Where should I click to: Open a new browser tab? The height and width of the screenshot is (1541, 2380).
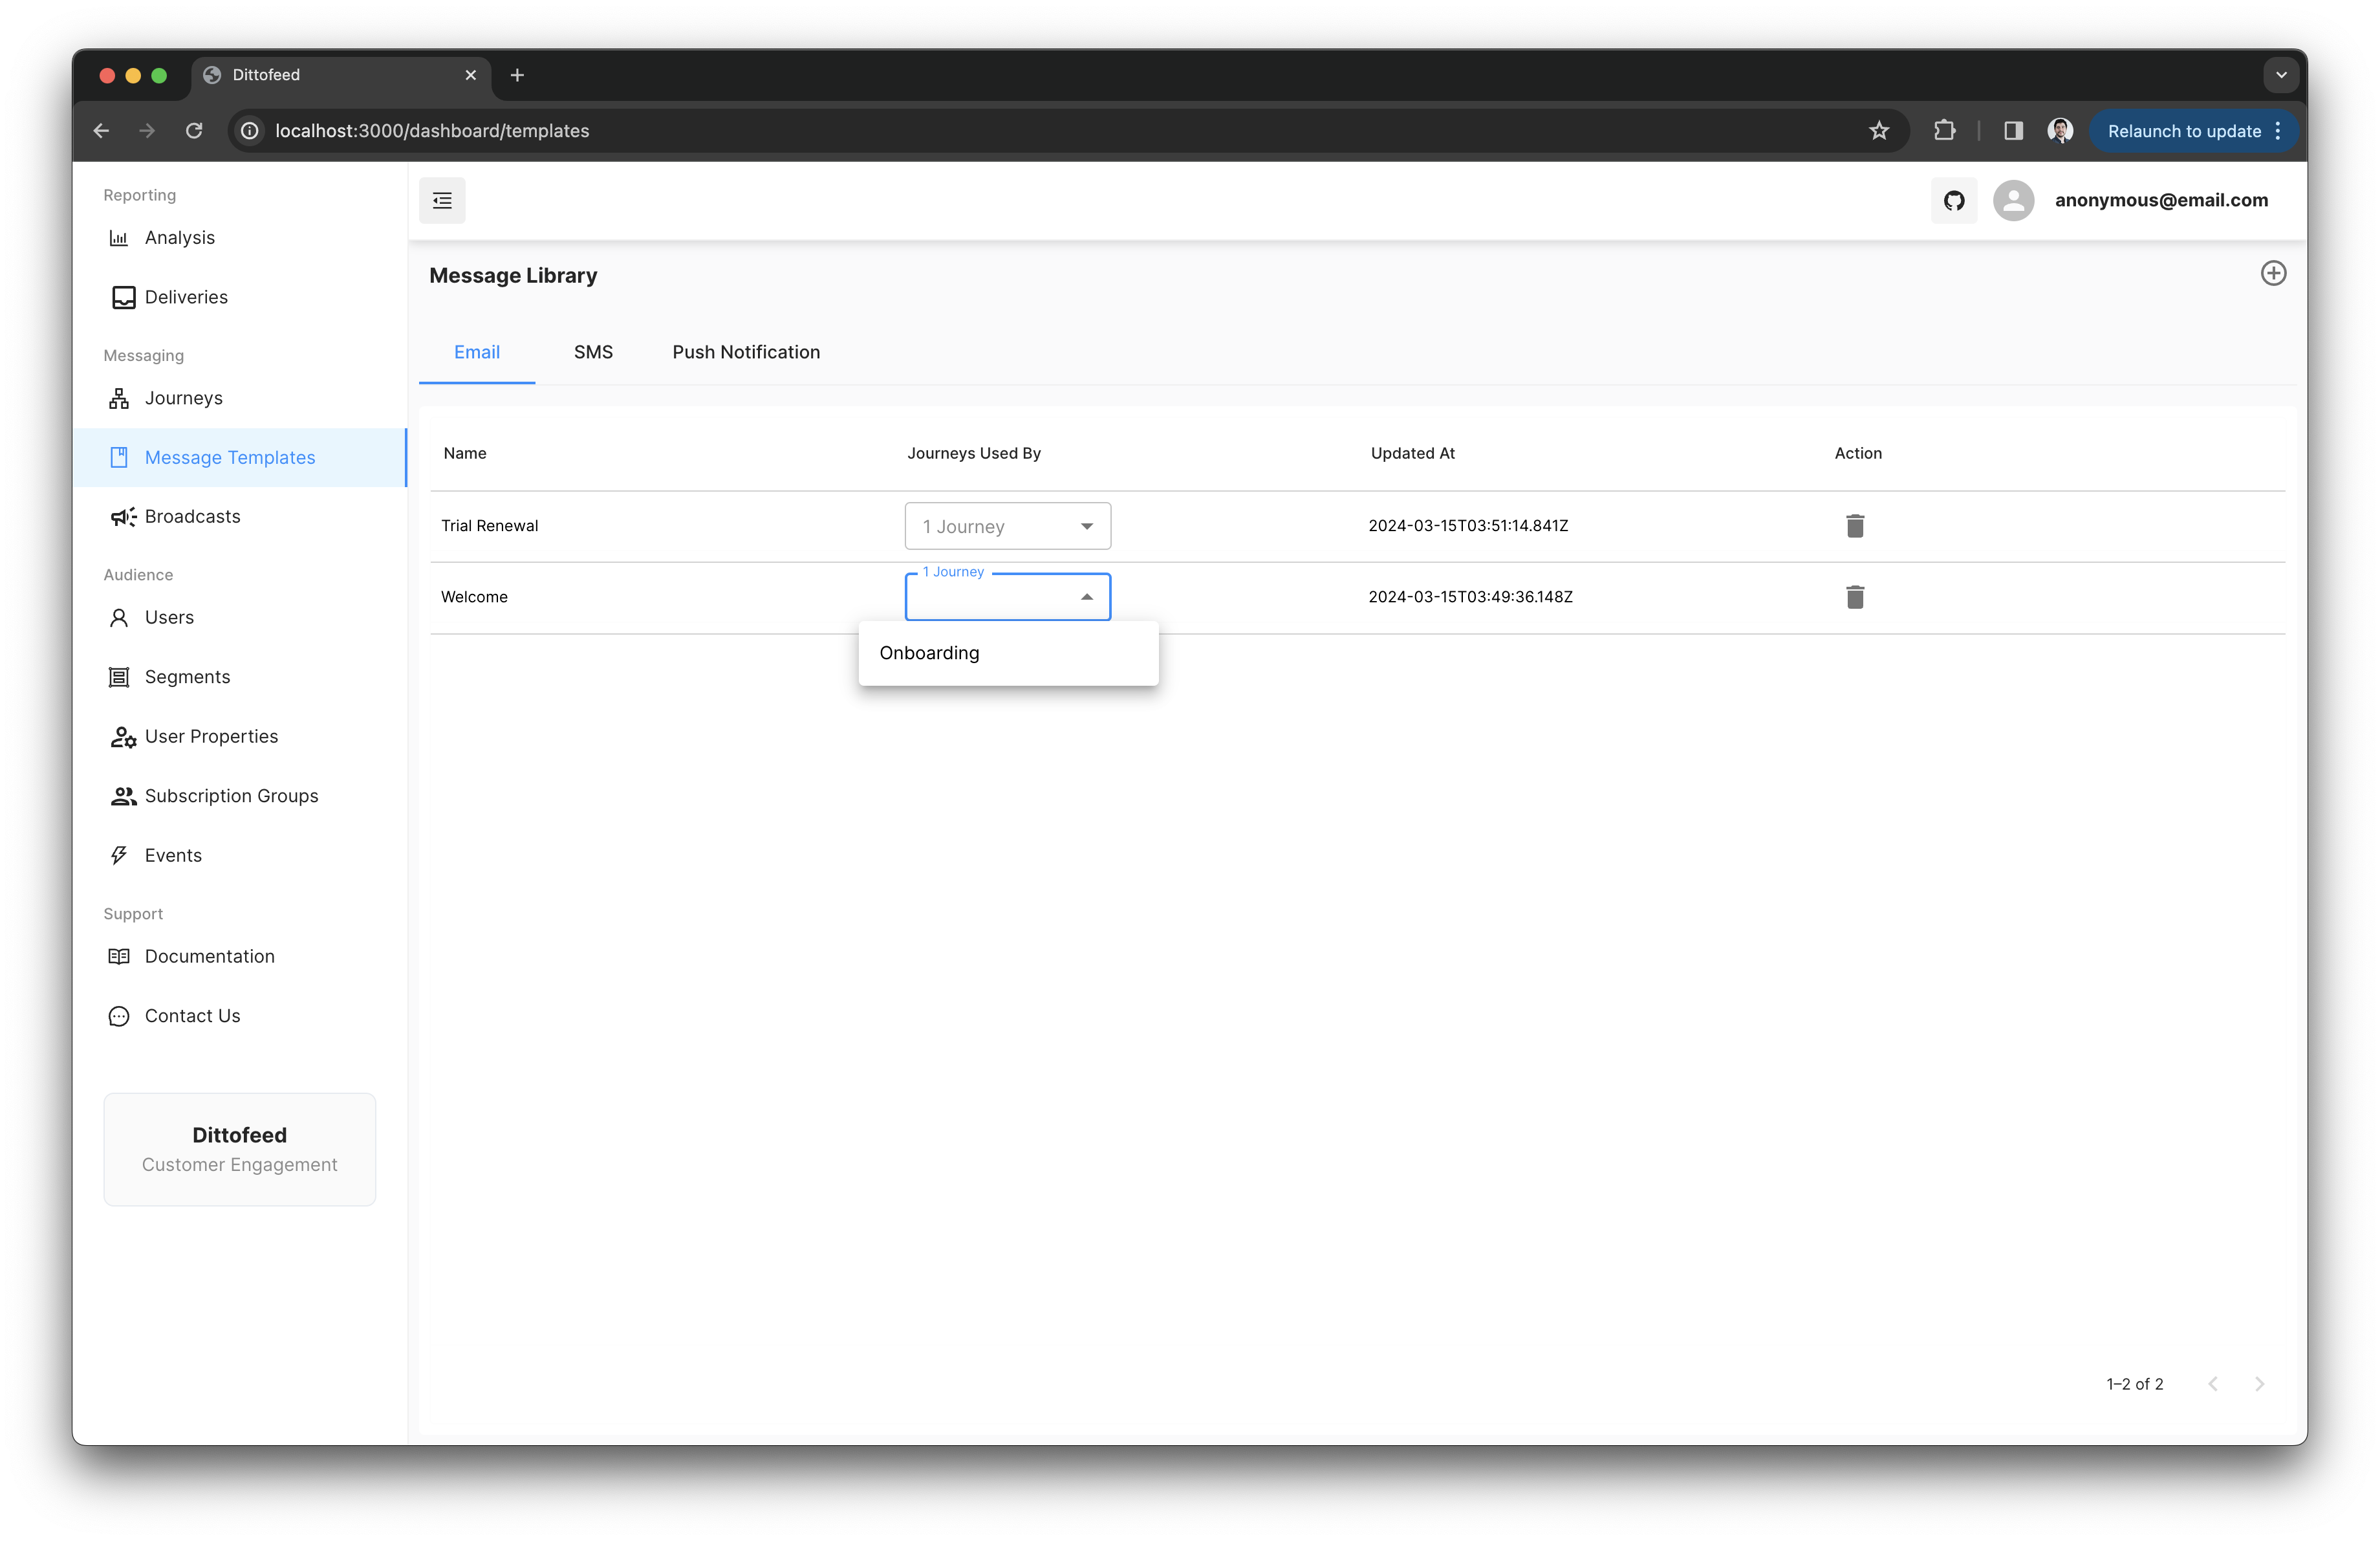pyautogui.click(x=517, y=75)
